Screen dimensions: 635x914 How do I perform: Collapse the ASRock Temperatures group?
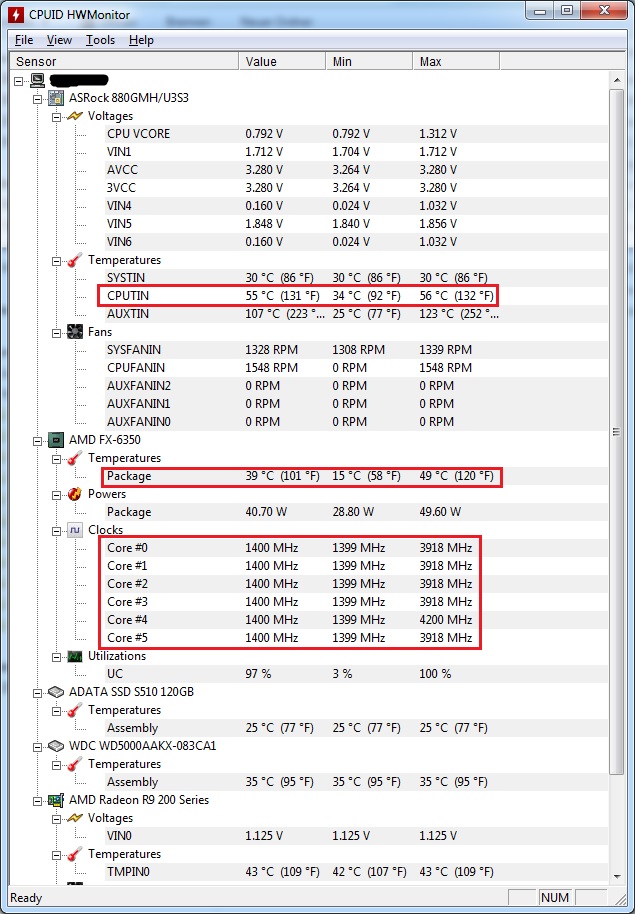[57, 261]
